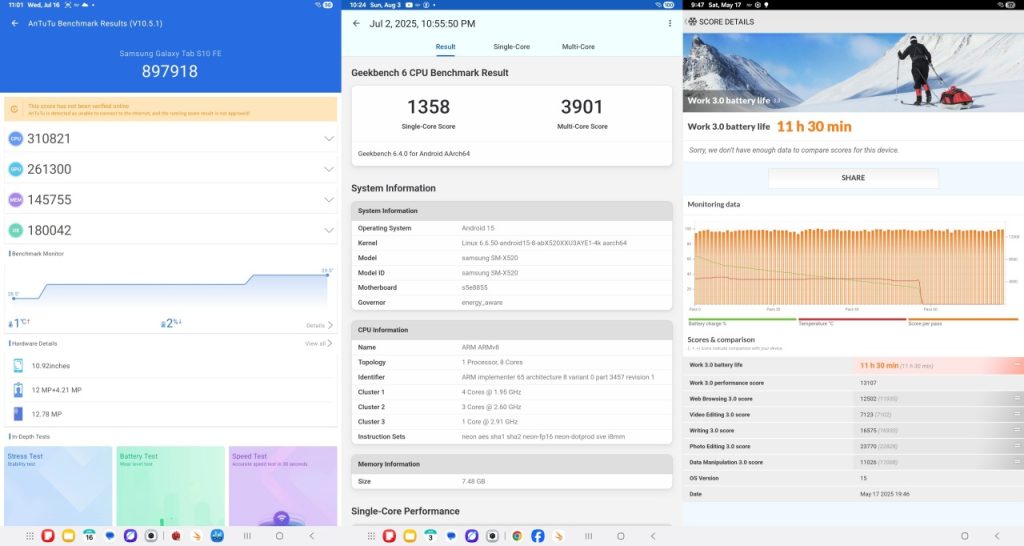Expand Work 3.0 battery life score row handle
1024x546 pixels.
tap(1017, 365)
